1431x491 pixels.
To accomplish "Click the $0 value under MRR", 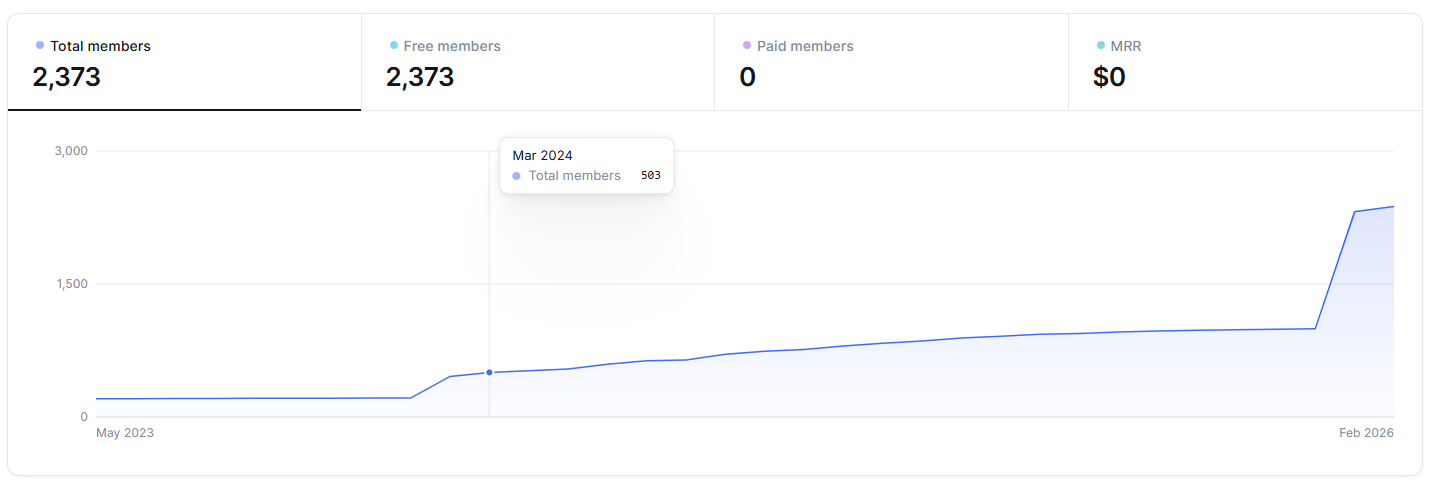I will coord(1109,77).
